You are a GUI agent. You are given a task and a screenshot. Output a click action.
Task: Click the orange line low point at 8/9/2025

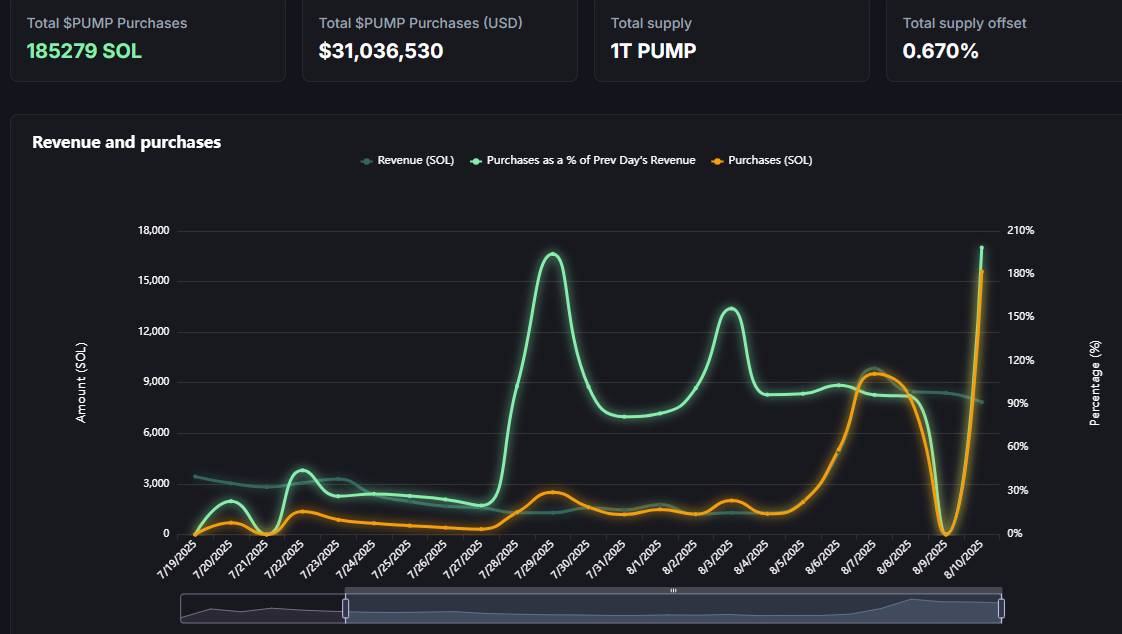[x=946, y=533]
